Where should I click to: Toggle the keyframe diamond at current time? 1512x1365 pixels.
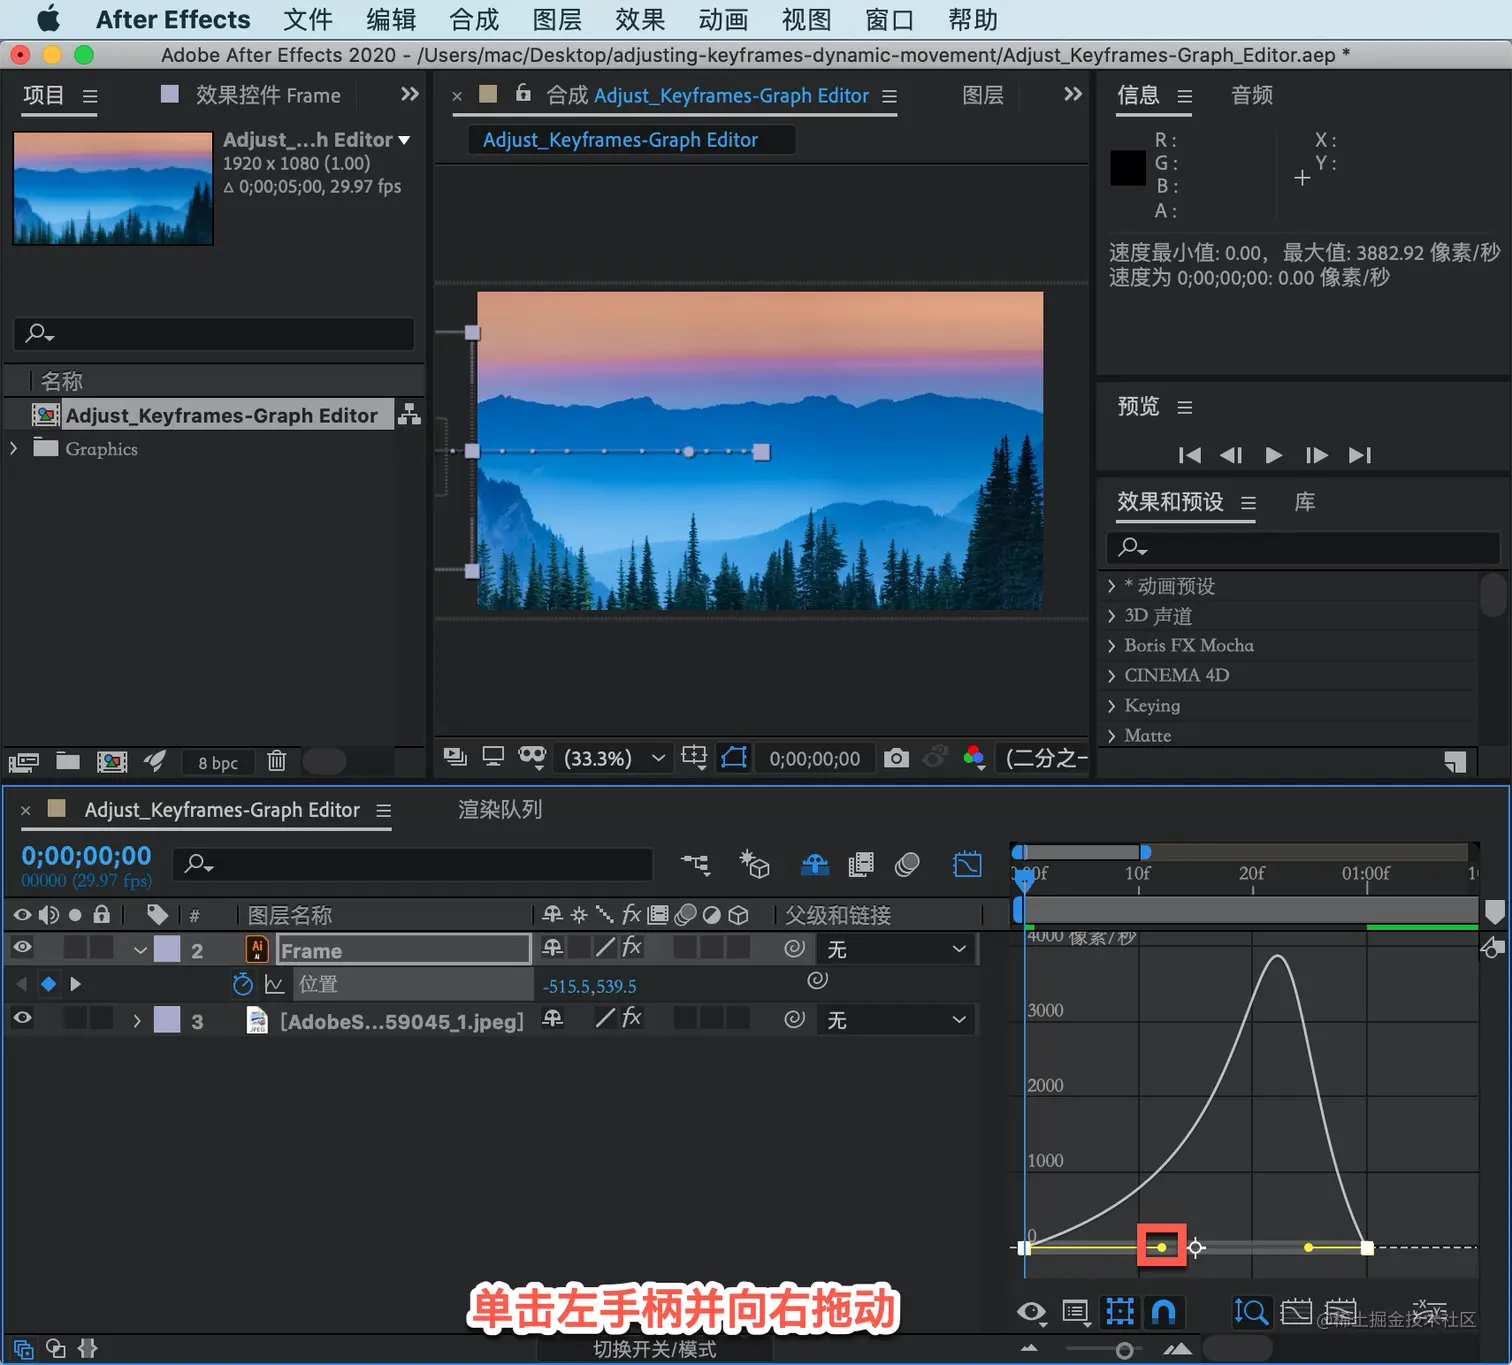tap(48, 984)
